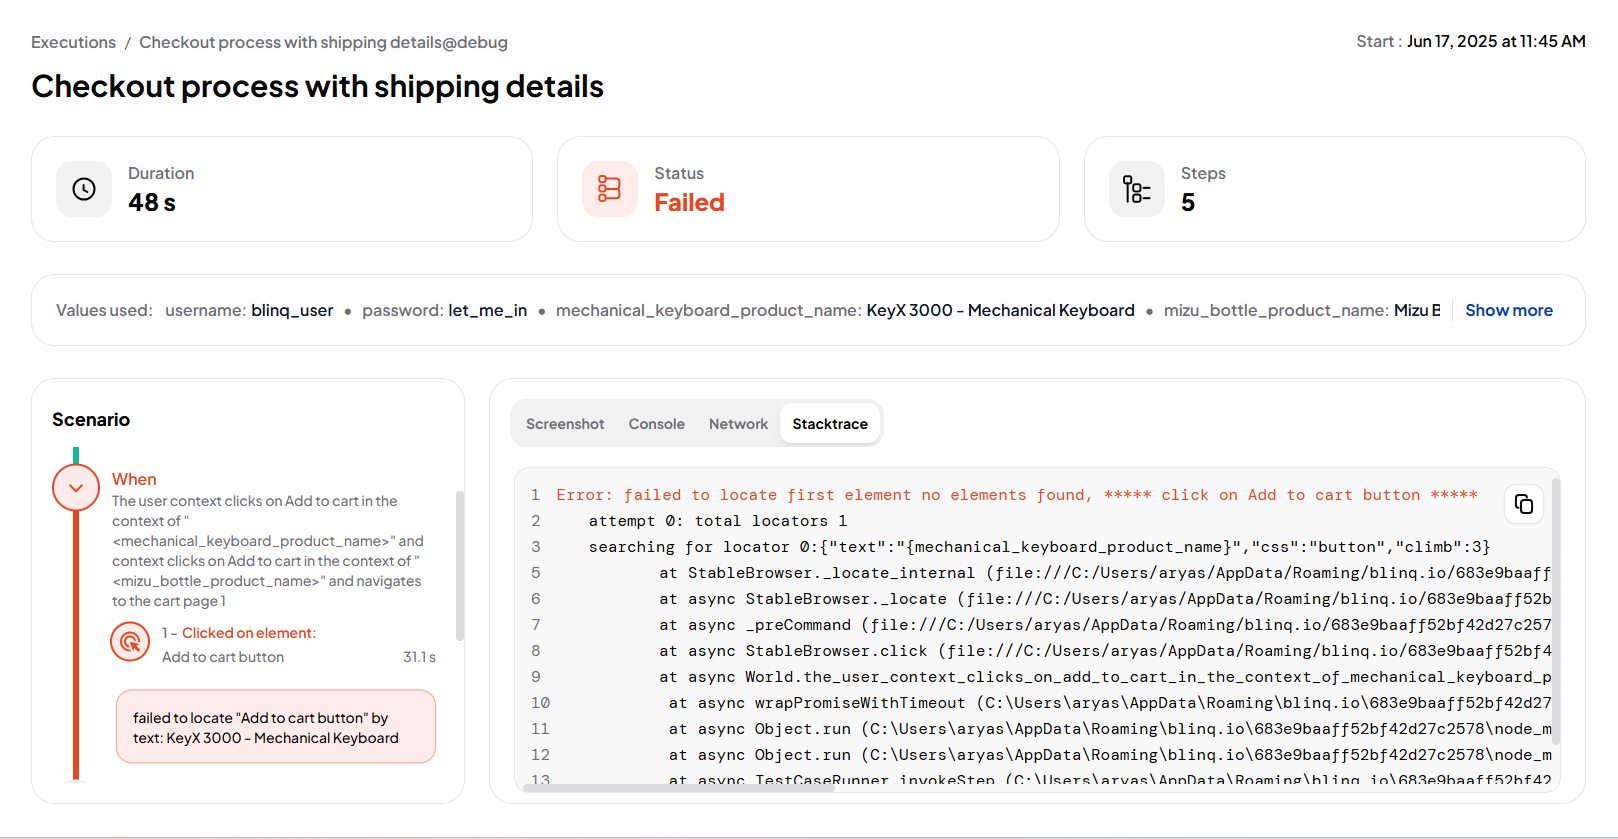Click the Scenario panel vertical scrollbar
This screenshot has width=1618, height=839.
[x=460, y=565]
